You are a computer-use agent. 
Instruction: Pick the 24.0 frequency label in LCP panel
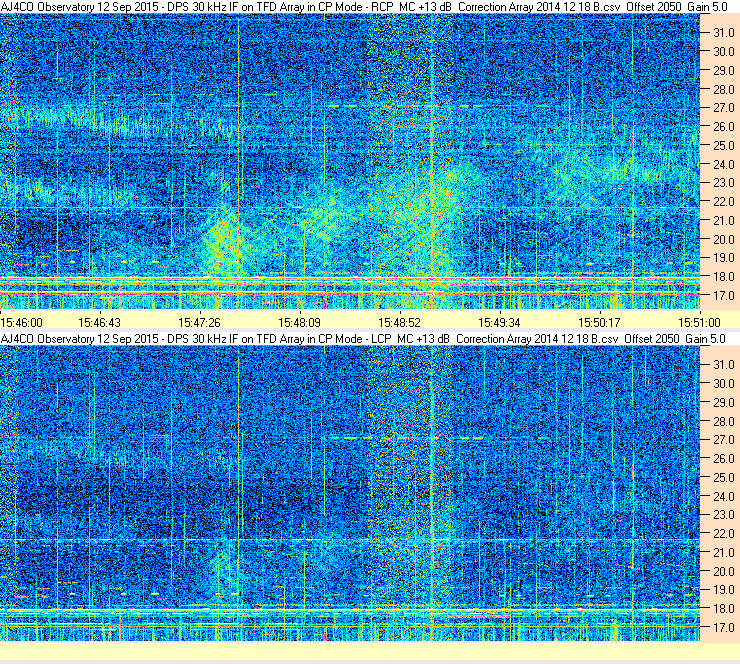coord(724,496)
